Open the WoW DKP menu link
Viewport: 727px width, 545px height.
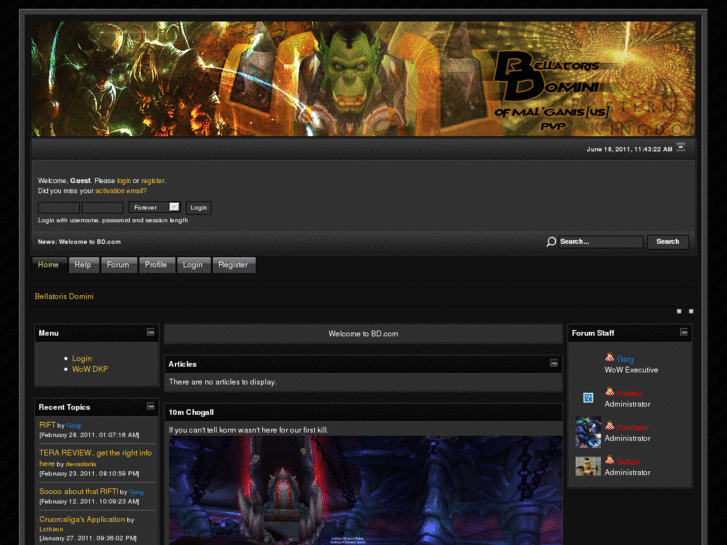(90, 369)
